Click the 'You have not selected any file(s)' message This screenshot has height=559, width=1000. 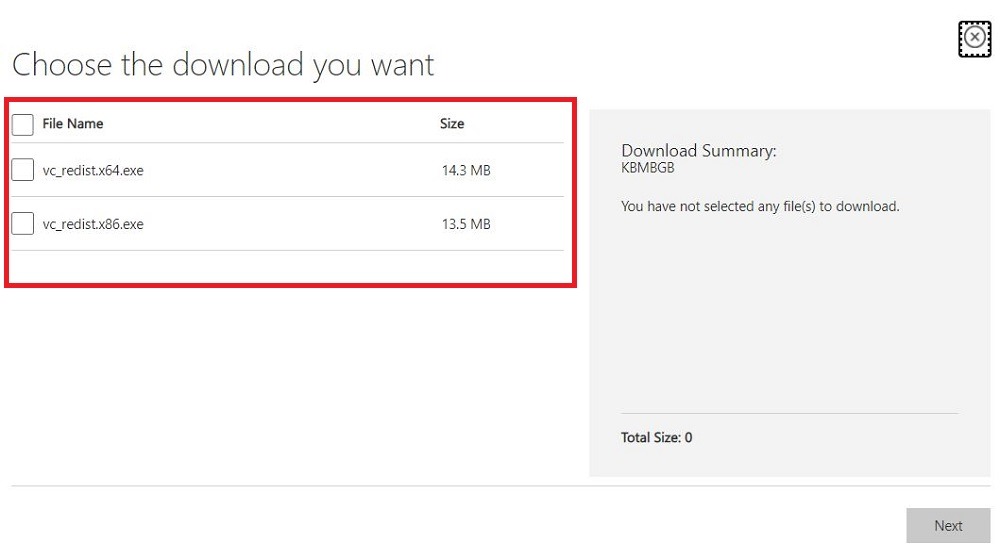[x=760, y=207]
